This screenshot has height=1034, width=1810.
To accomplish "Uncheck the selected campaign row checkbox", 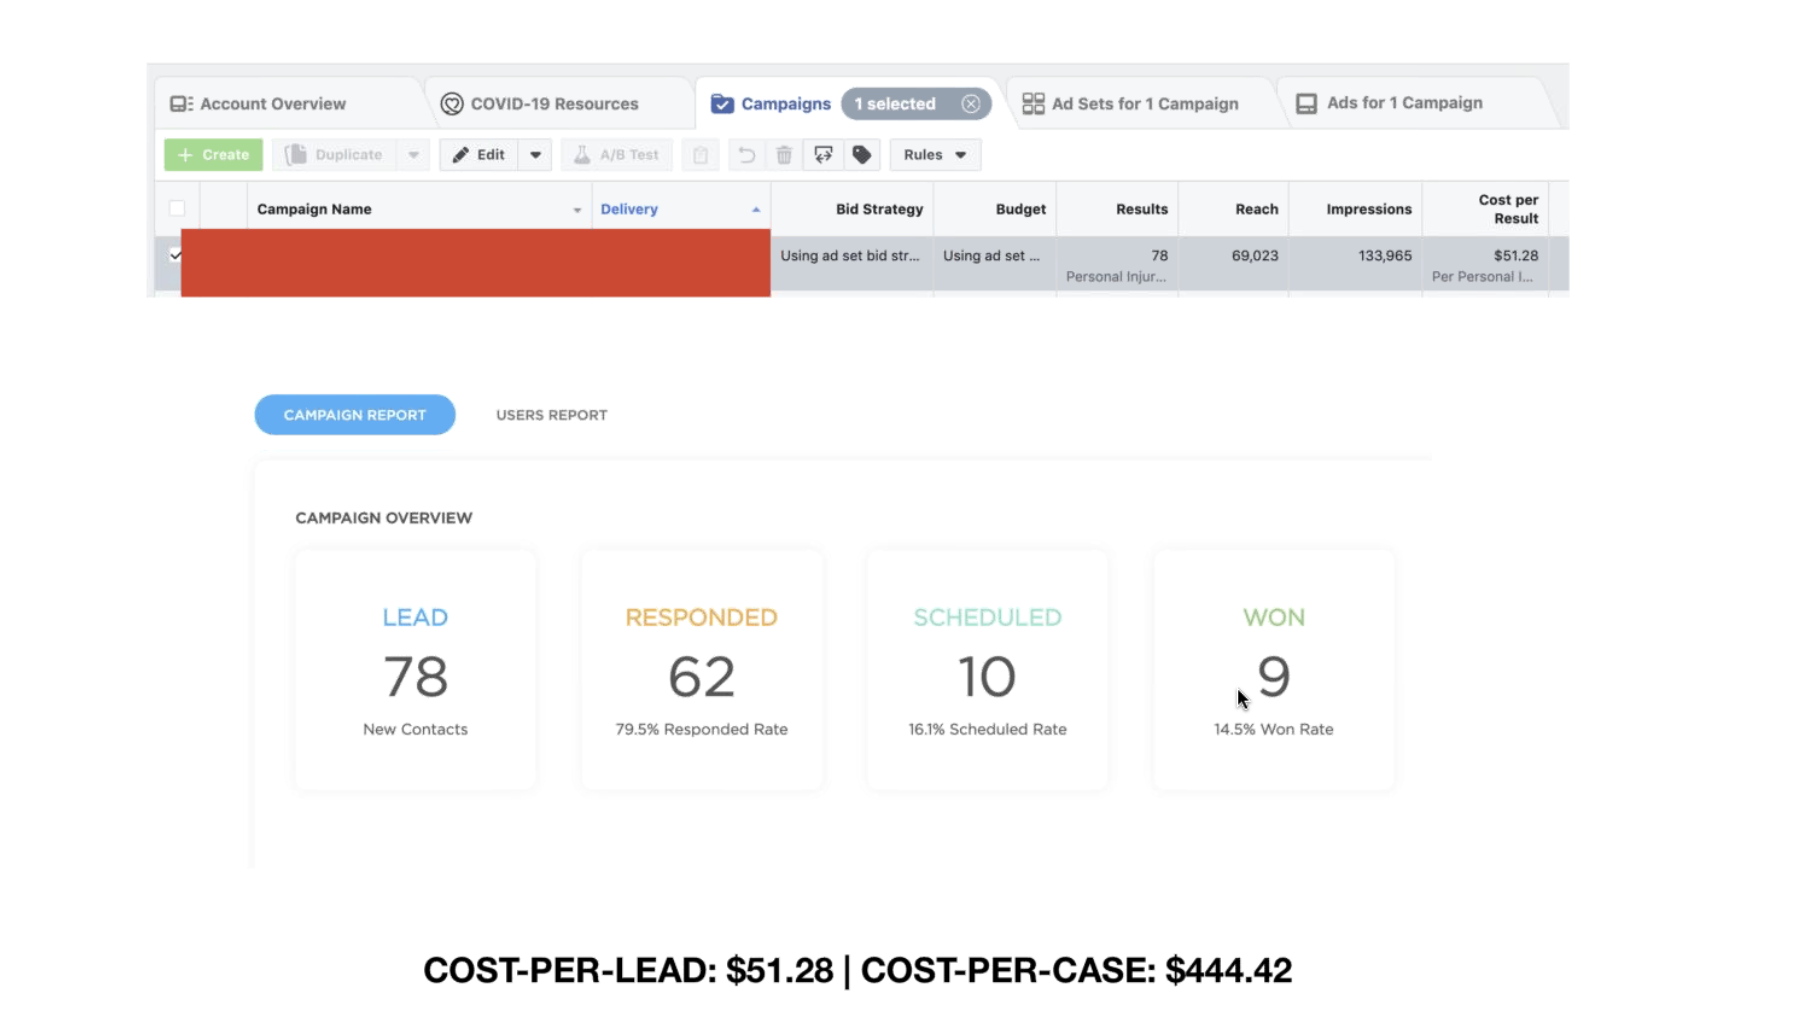I will (x=175, y=255).
